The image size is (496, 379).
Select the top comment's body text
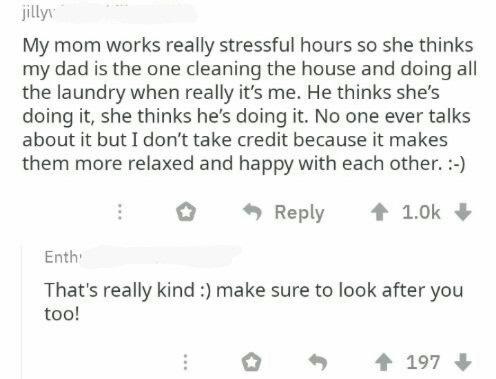249,104
